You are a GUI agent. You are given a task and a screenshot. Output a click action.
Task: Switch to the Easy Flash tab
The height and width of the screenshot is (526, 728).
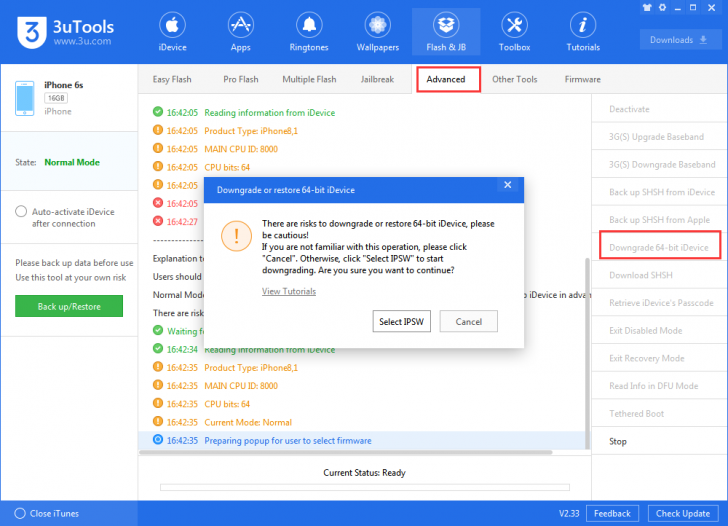[x=172, y=79]
